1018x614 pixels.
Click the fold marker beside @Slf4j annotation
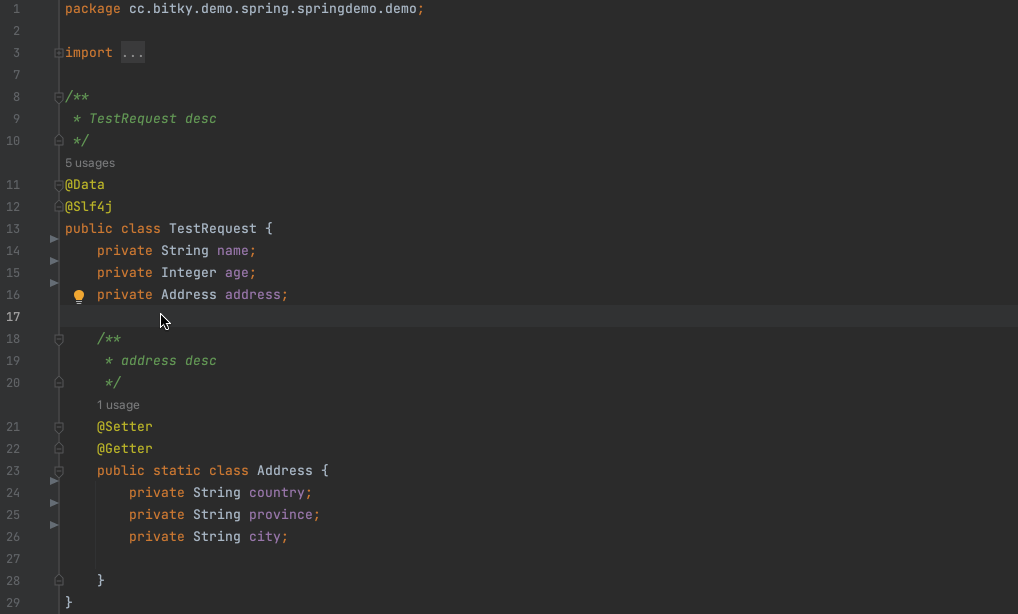[x=57, y=206]
